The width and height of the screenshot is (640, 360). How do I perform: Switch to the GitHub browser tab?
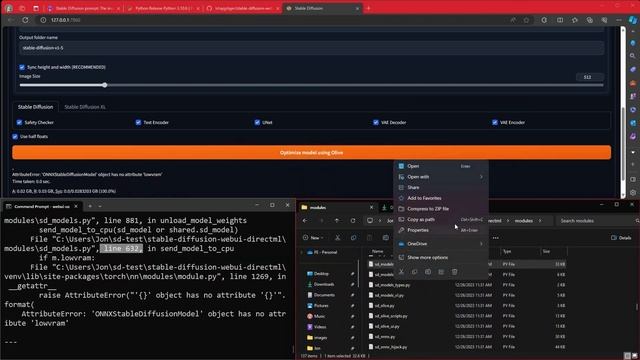pos(243,8)
